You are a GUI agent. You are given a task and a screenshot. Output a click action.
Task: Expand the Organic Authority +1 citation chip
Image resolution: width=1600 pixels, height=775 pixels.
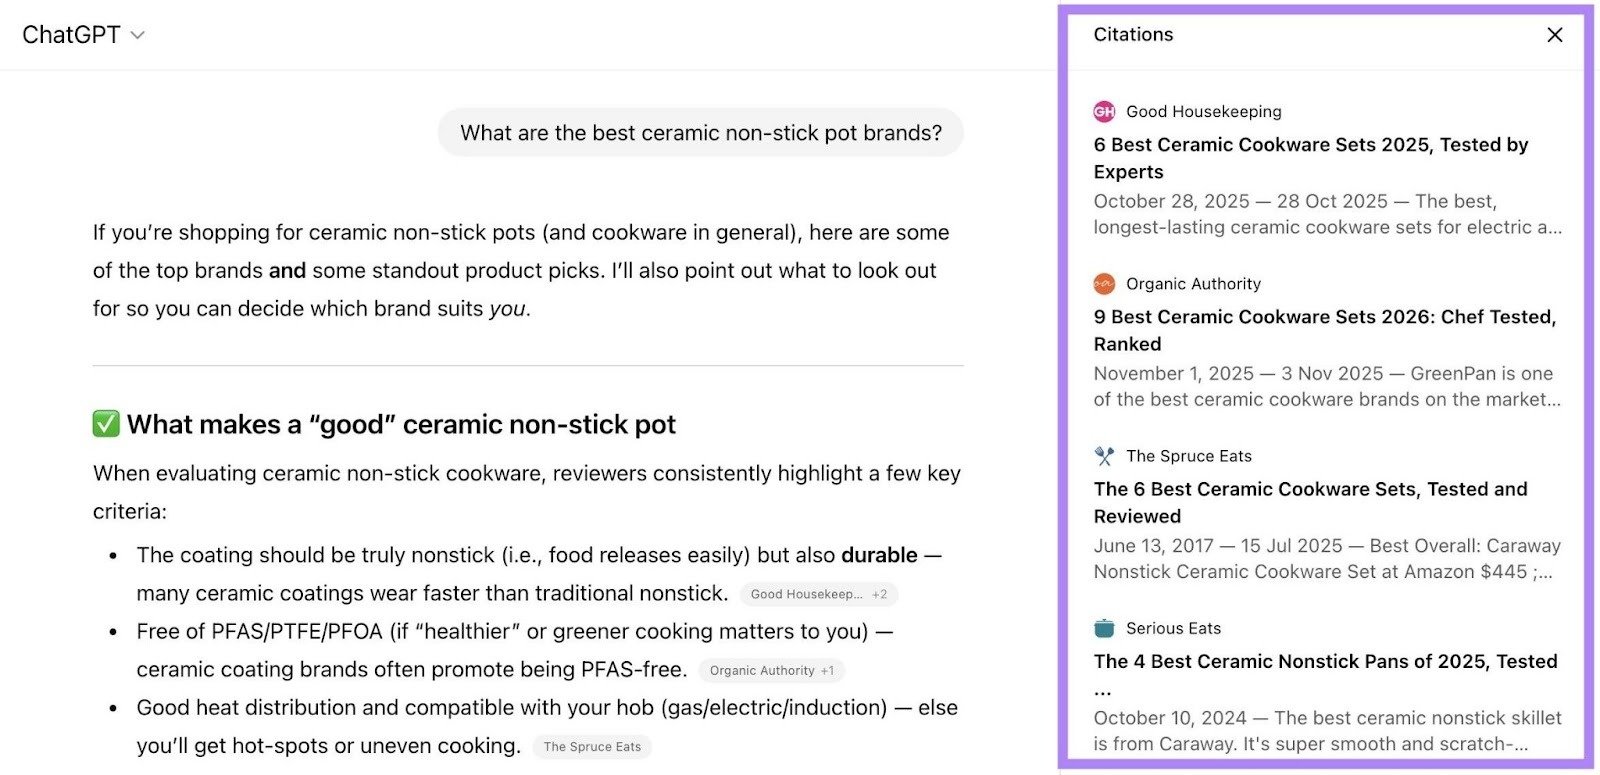[x=771, y=671]
